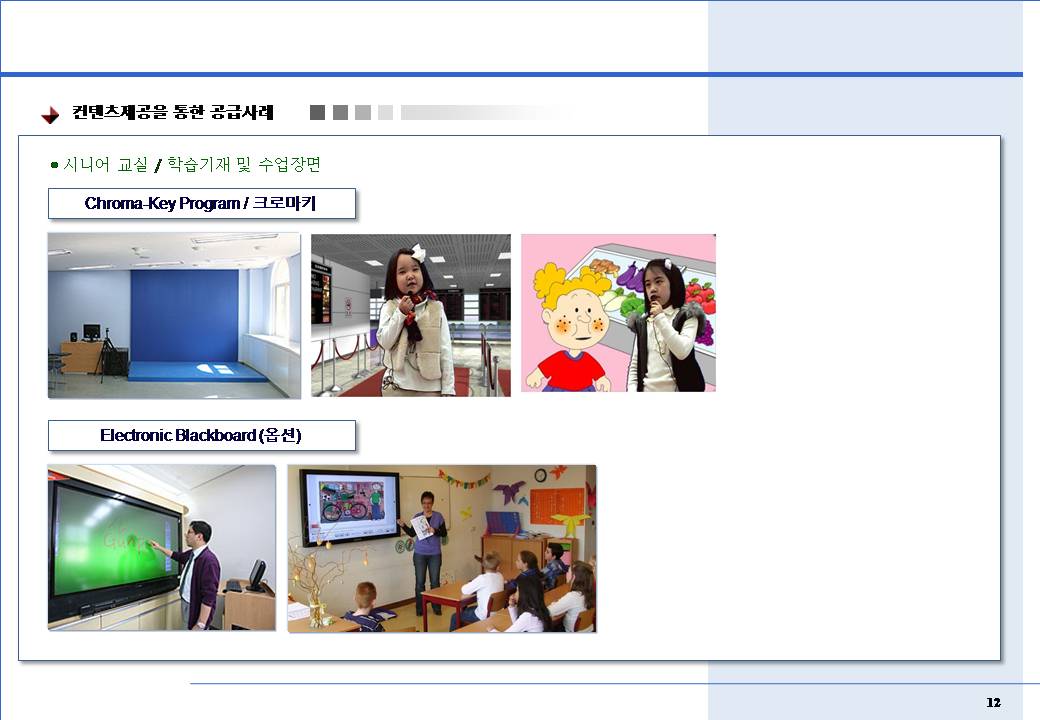Select the darkest gray square after the title
Viewport: 1040px width, 720px height.
[317, 113]
